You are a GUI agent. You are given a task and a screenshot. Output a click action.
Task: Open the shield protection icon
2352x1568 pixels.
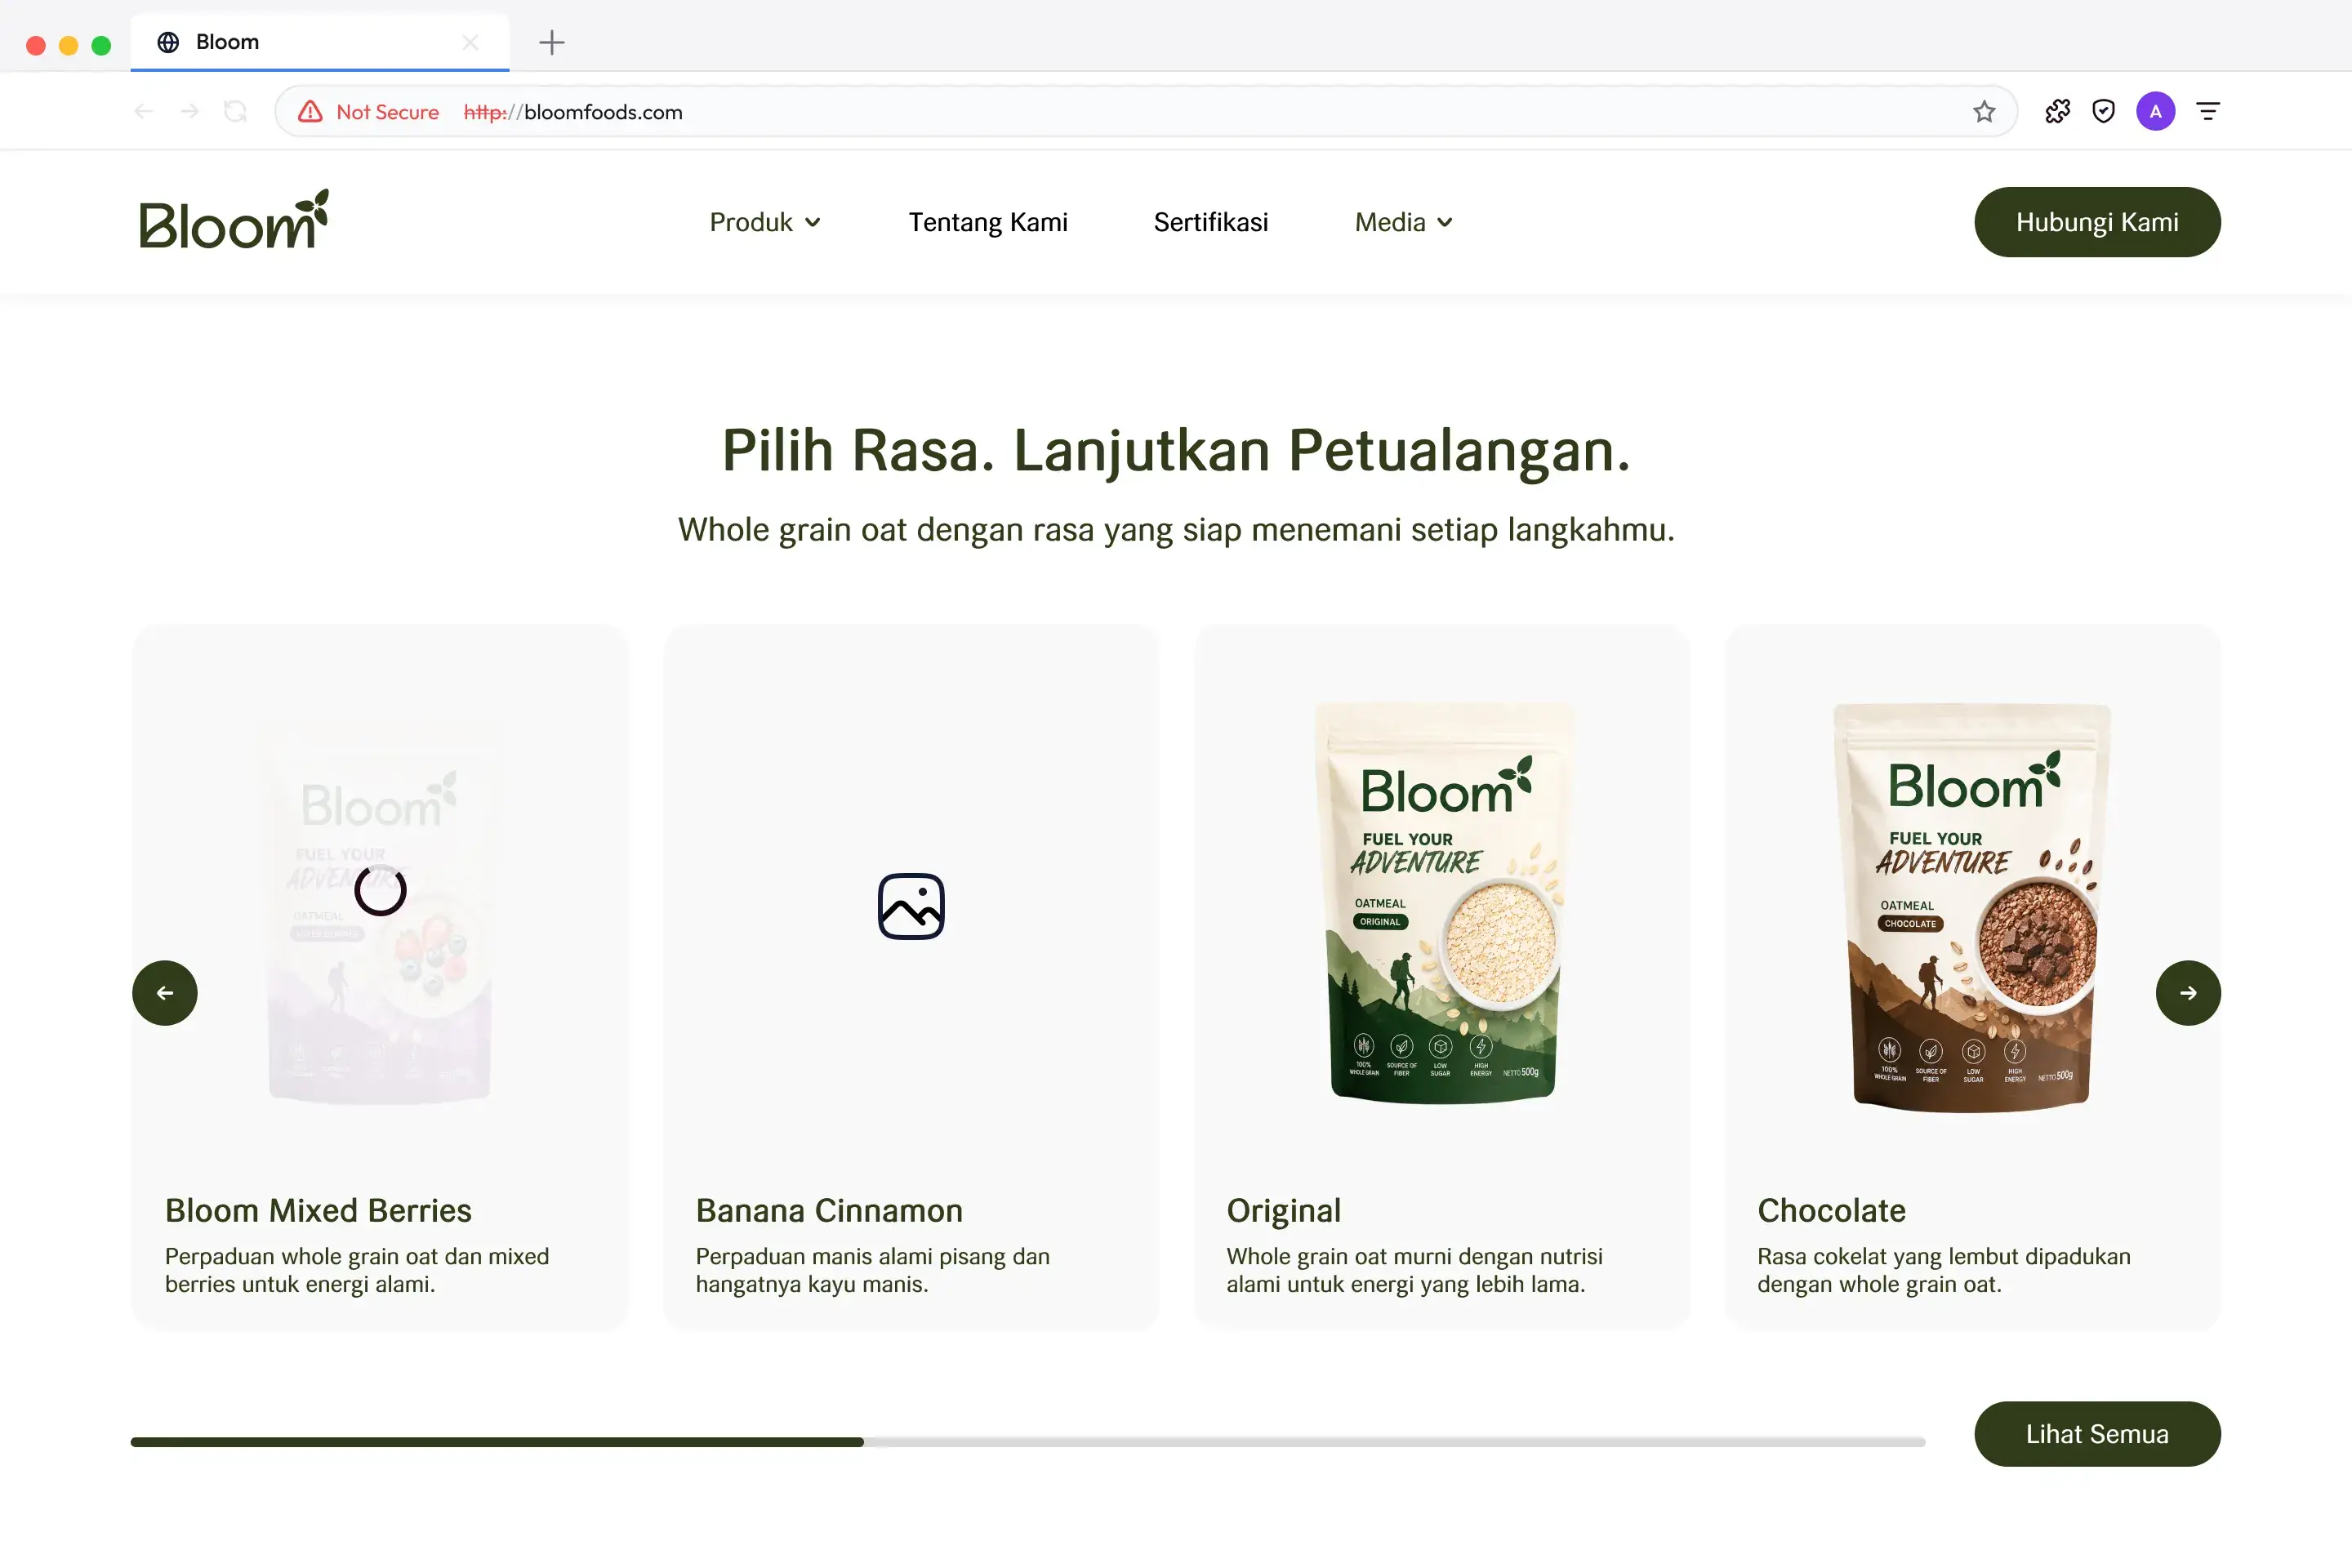tap(2104, 112)
